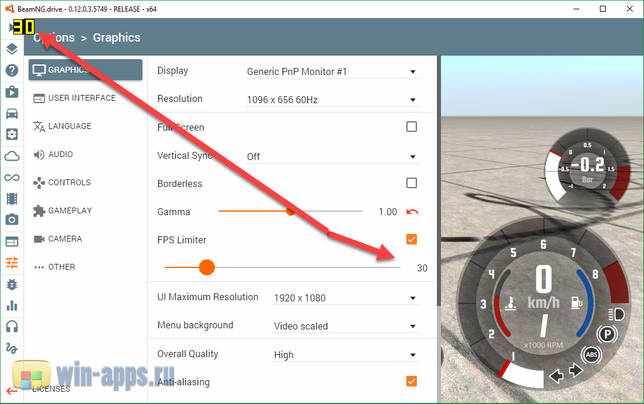Expand the Vertical Sync dropdown
This screenshot has width=644, height=404.
click(332, 156)
